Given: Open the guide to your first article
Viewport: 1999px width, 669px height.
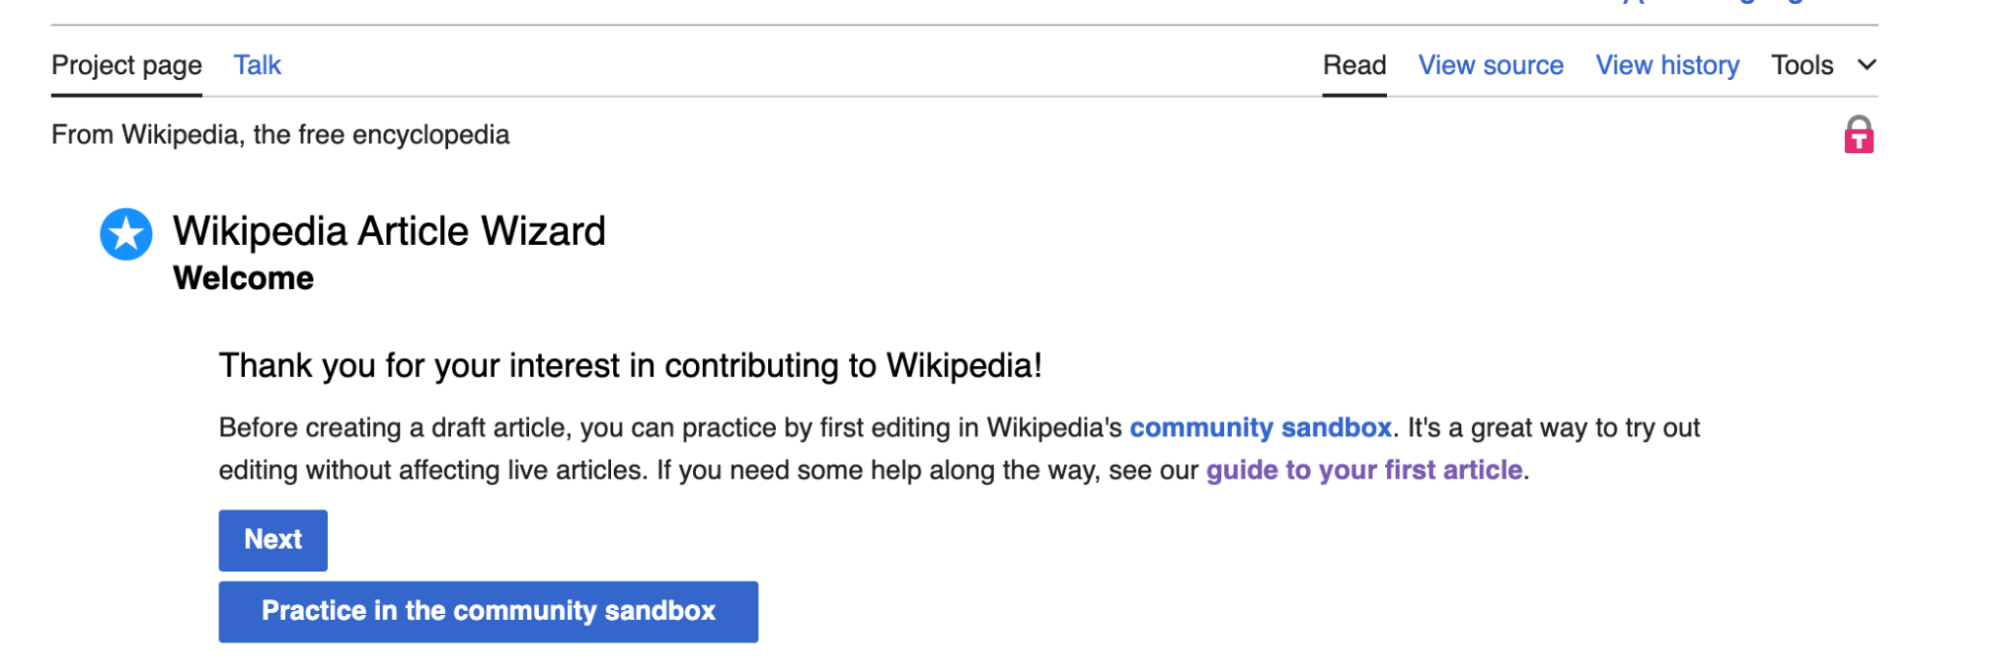Looking at the screenshot, I should pos(1364,469).
